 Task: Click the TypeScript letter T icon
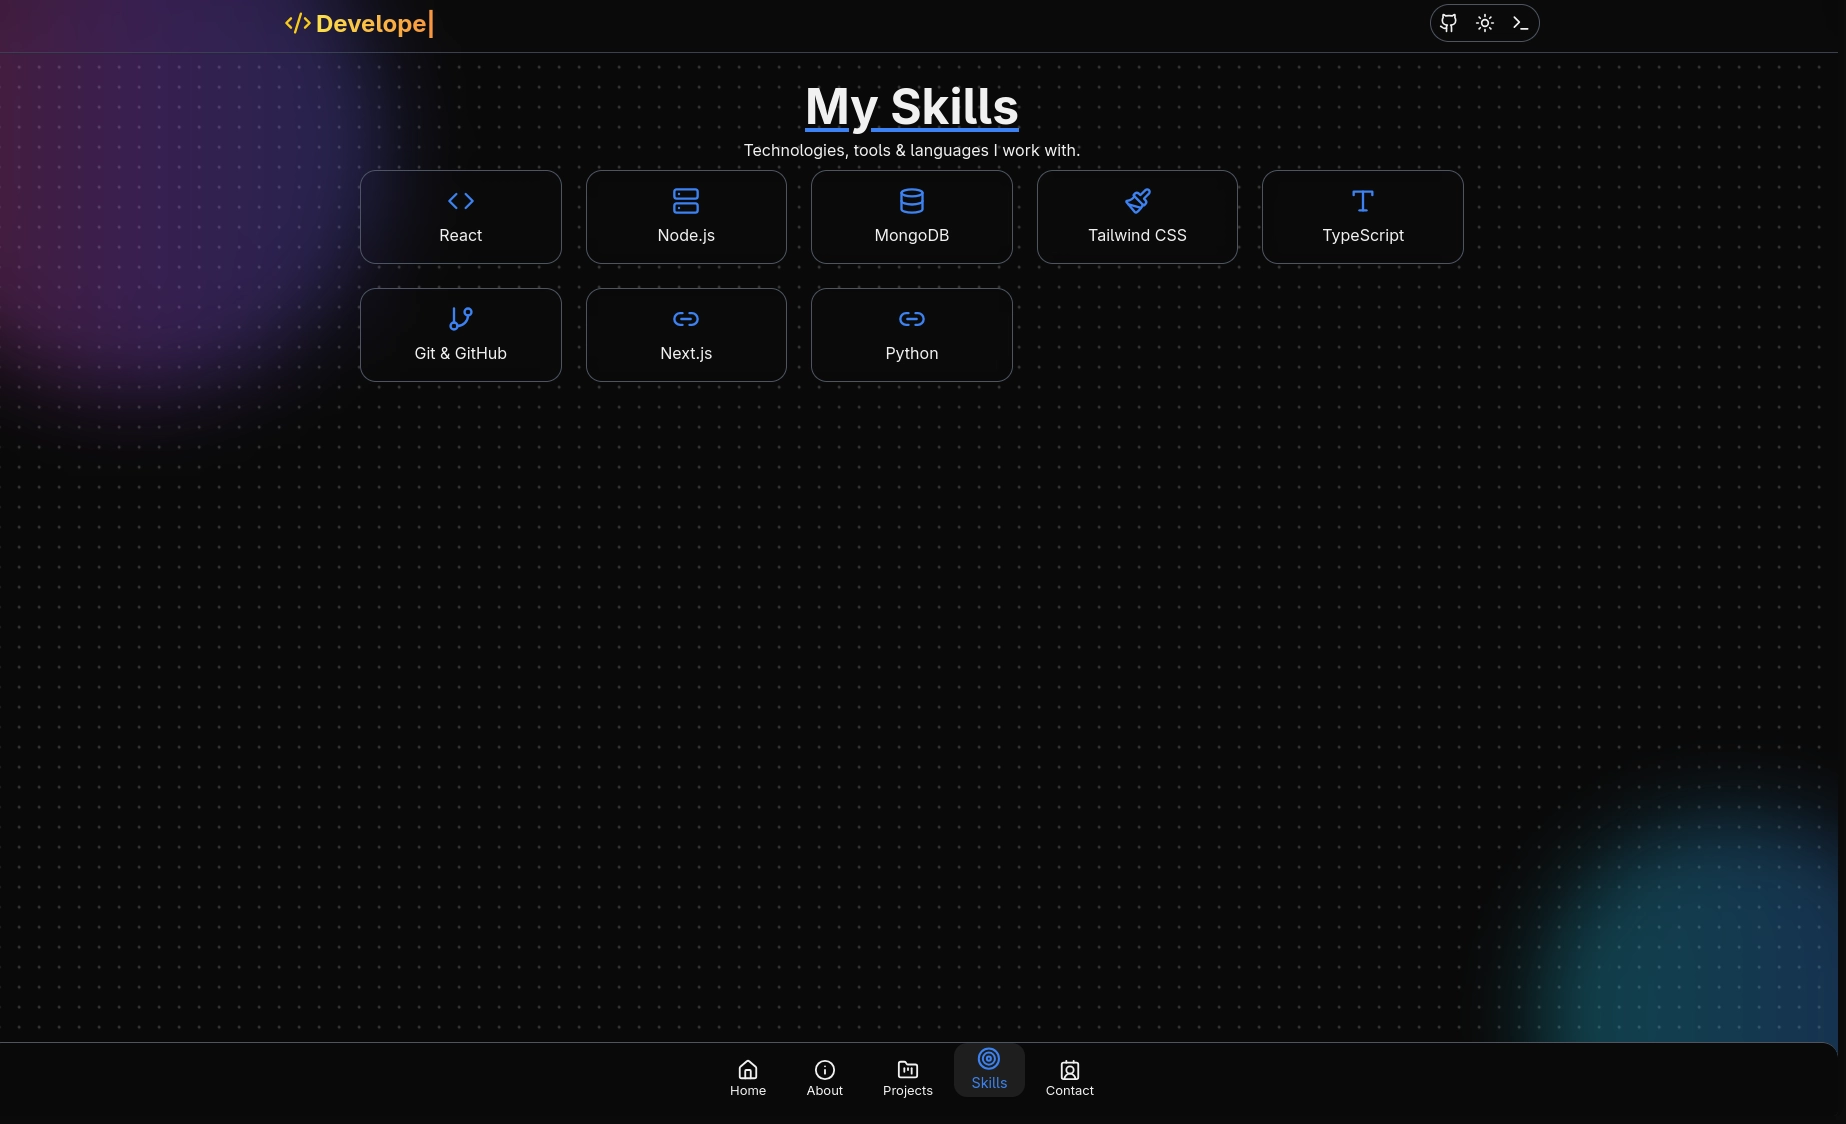pos(1363,201)
